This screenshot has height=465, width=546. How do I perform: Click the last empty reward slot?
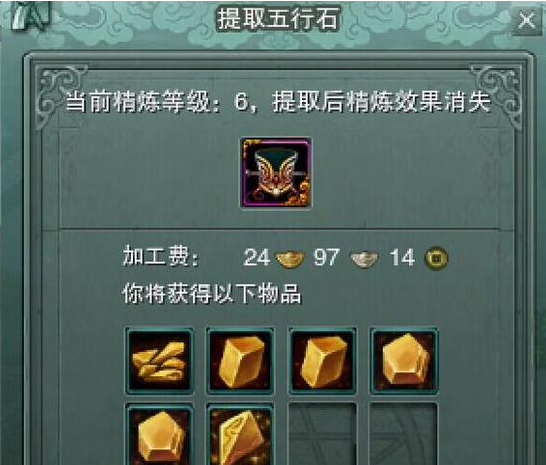[404, 434]
